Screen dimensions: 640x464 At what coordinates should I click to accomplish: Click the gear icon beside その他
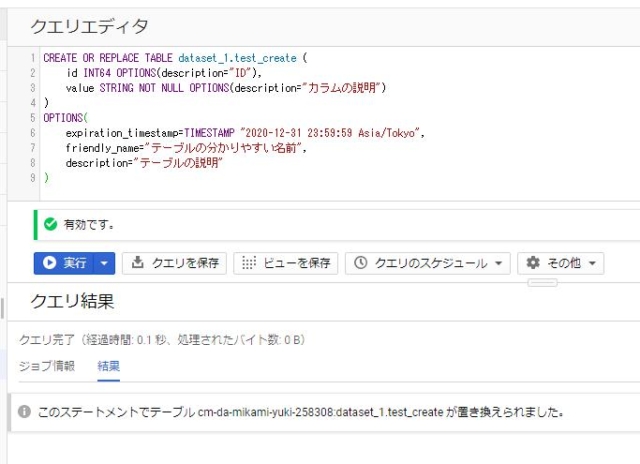click(533, 263)
